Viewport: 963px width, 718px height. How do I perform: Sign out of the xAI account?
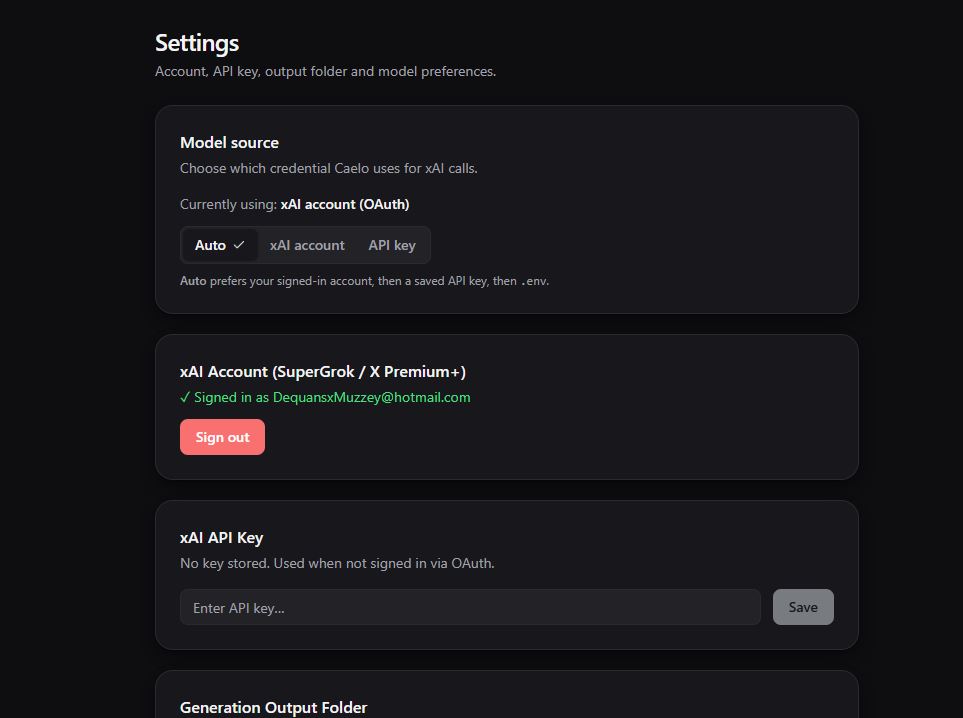click(222, 437)
